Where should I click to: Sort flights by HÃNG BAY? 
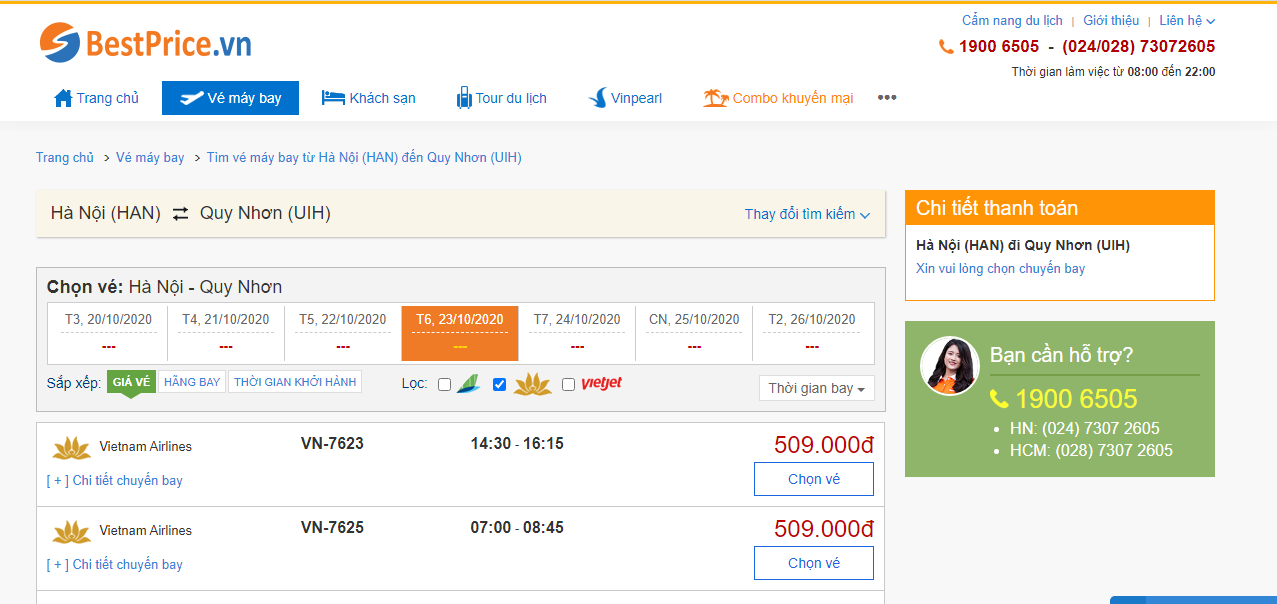tap(192, 382)
